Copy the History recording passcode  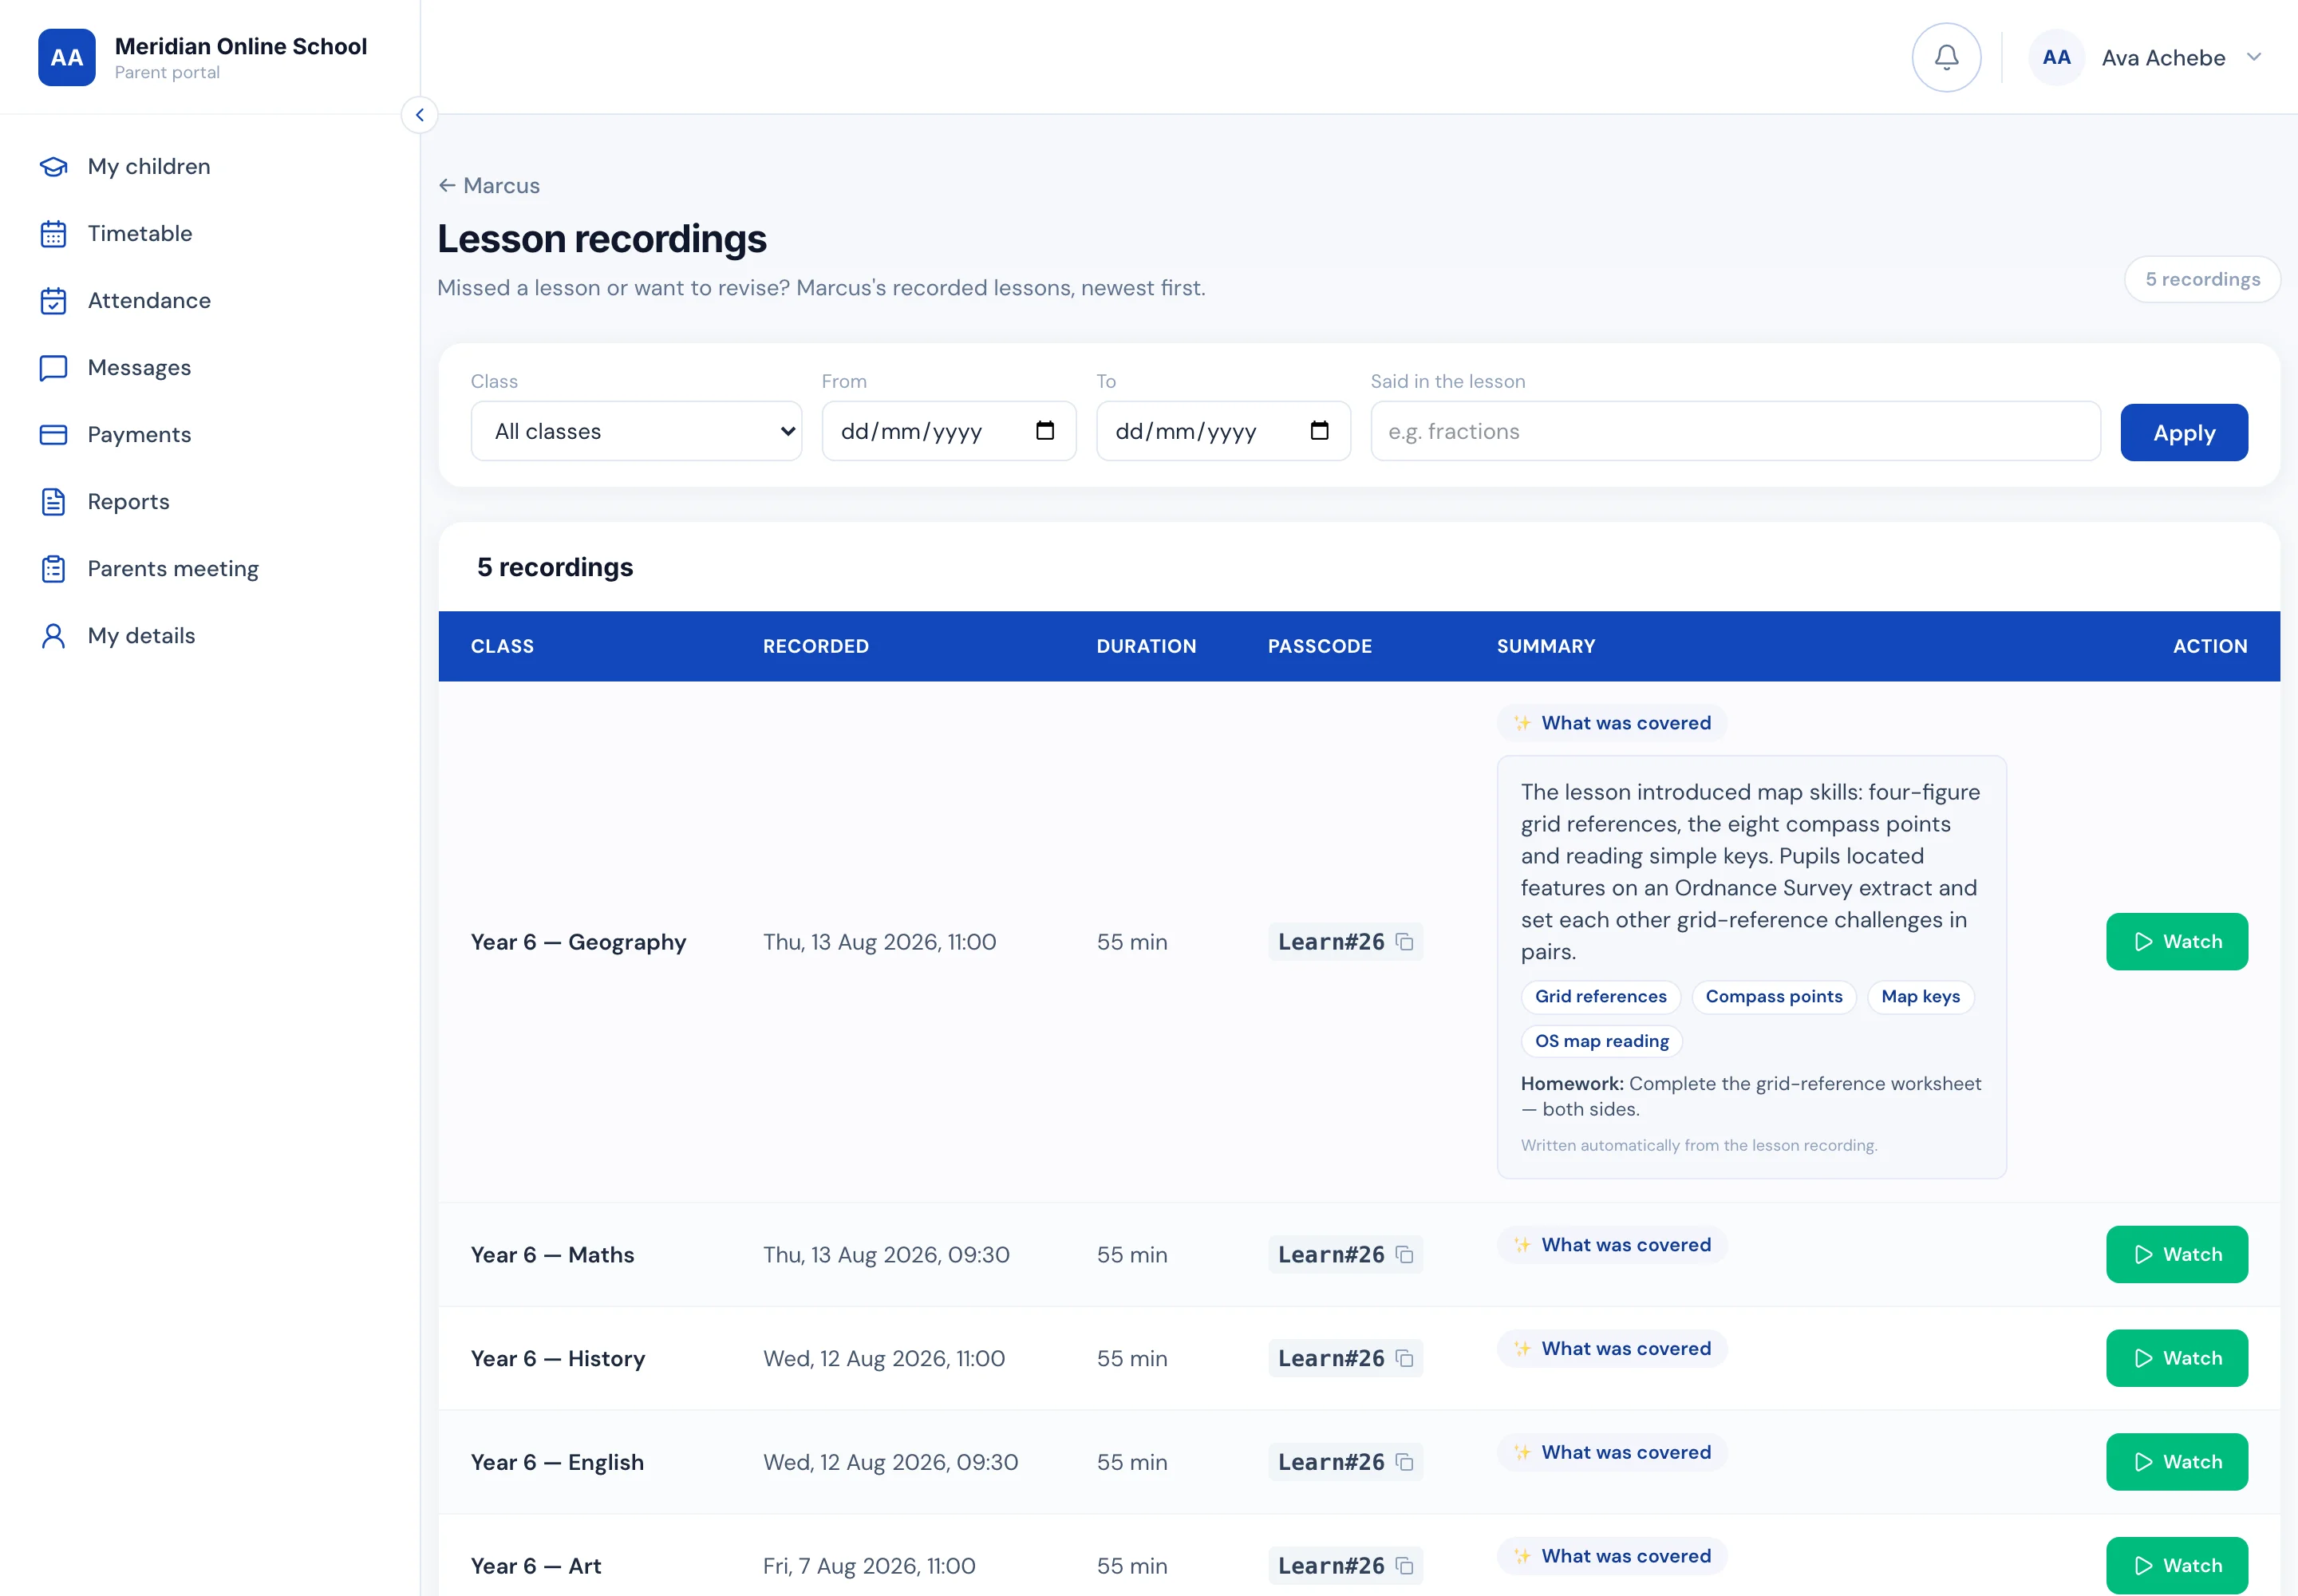click(x=1404, y=1358)
